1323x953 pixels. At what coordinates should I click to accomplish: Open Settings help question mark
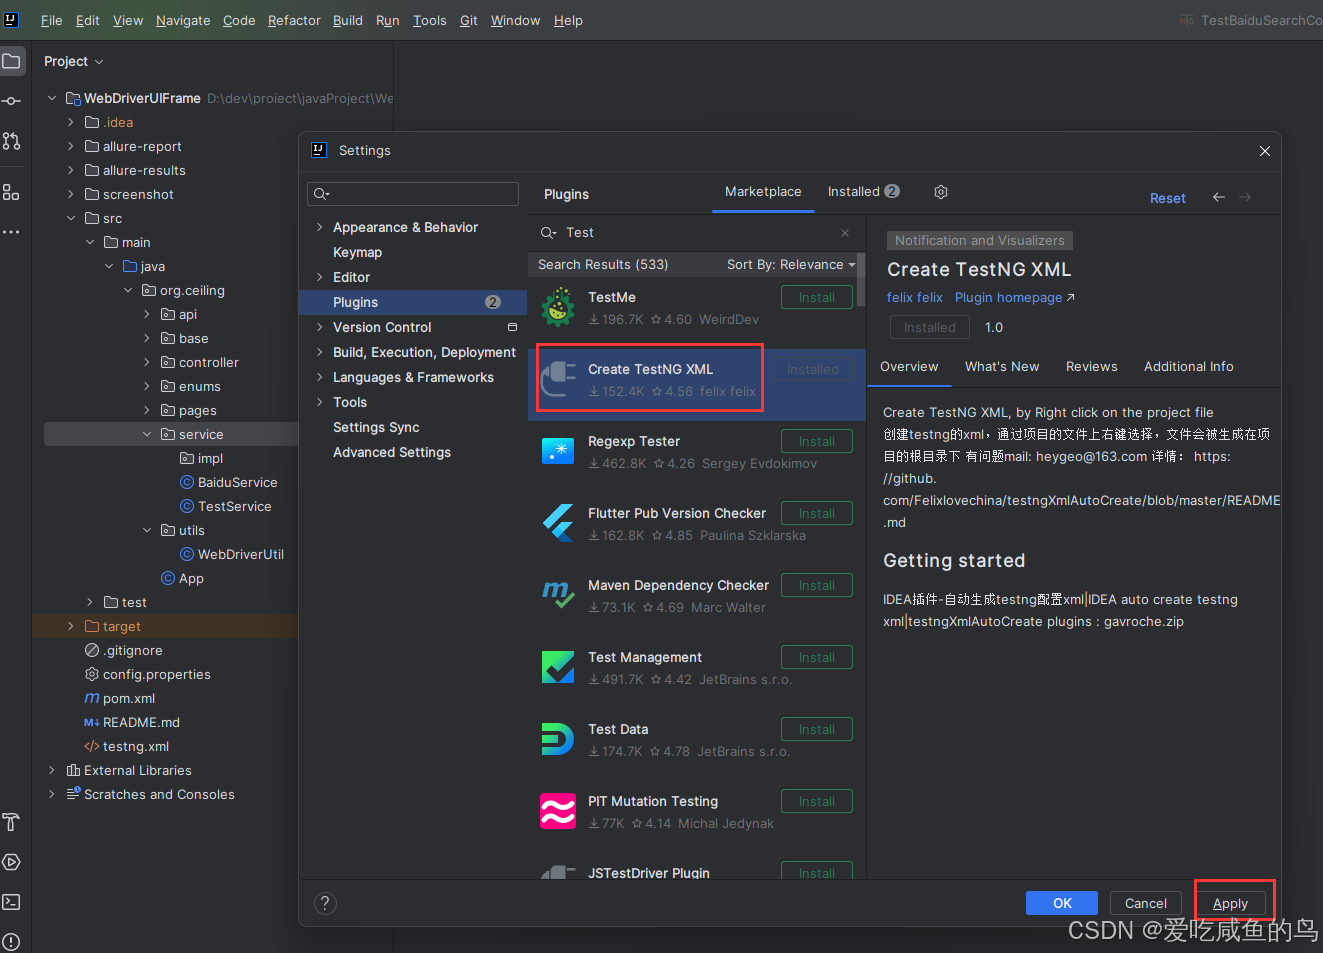tap(325, 904)
